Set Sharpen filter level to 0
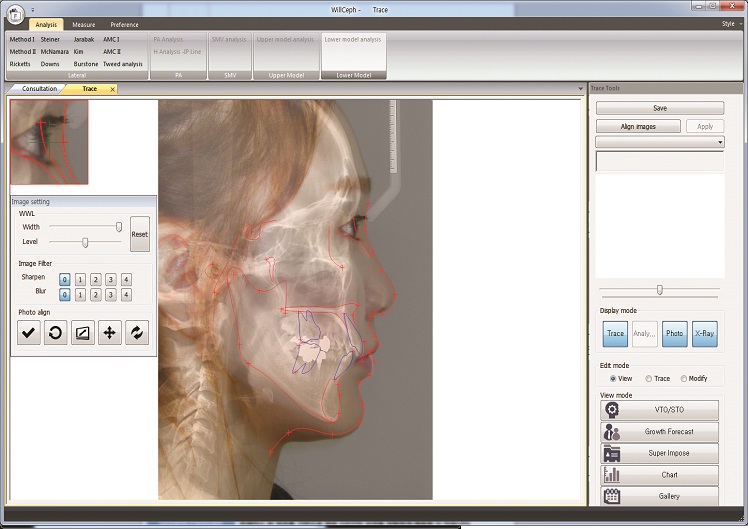 coord(65,280)
